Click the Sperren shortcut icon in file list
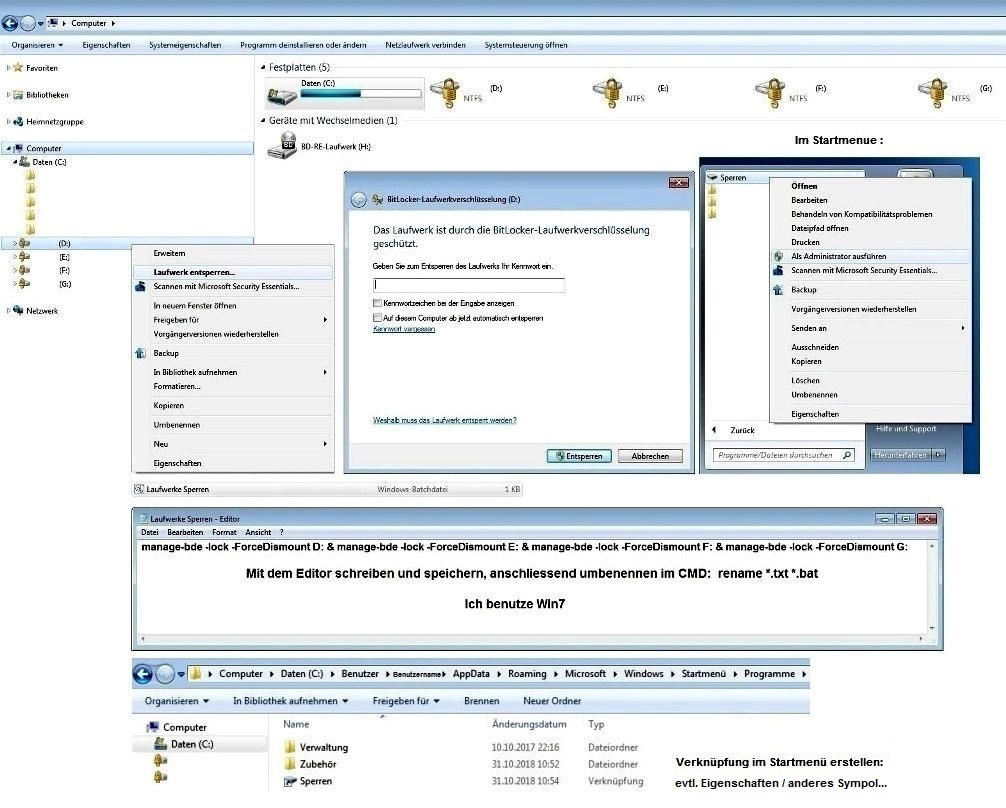The image size is (1006, 808). 290,781
